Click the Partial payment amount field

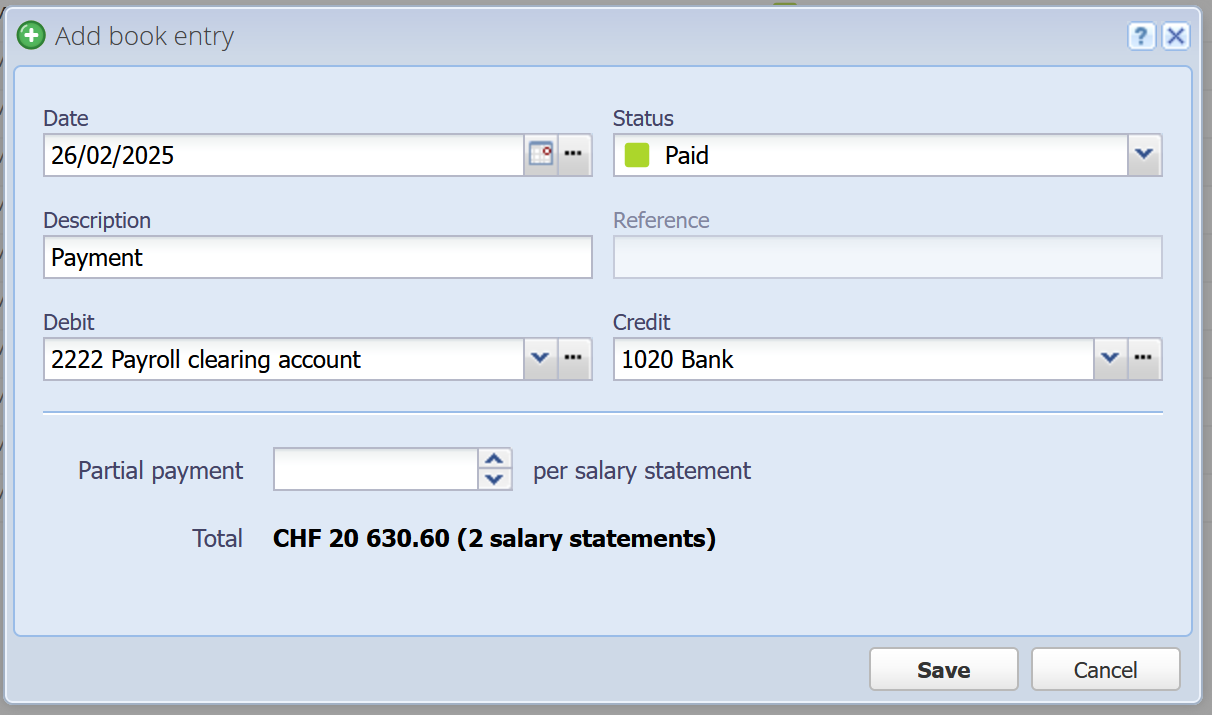[377, 469]
